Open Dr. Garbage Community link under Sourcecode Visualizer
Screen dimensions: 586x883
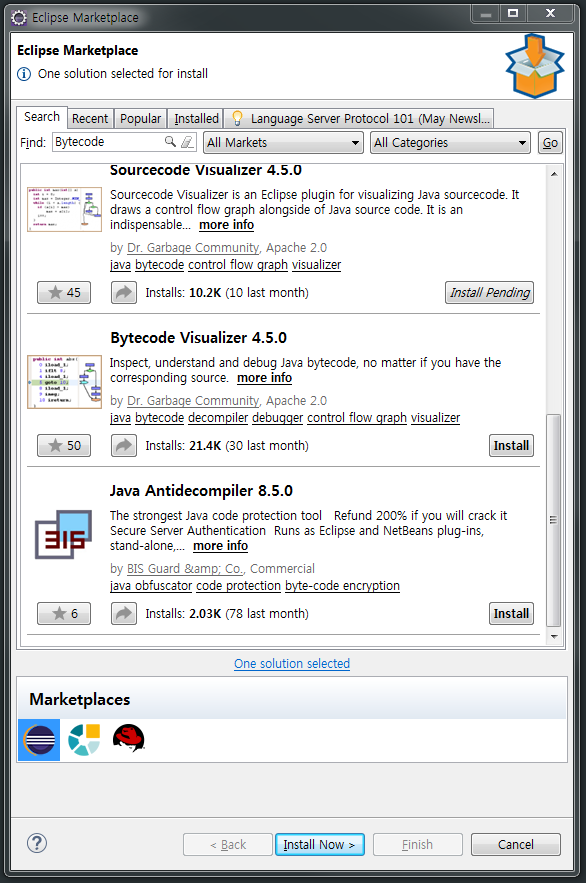pyautogui.click(x=193, y=248)
